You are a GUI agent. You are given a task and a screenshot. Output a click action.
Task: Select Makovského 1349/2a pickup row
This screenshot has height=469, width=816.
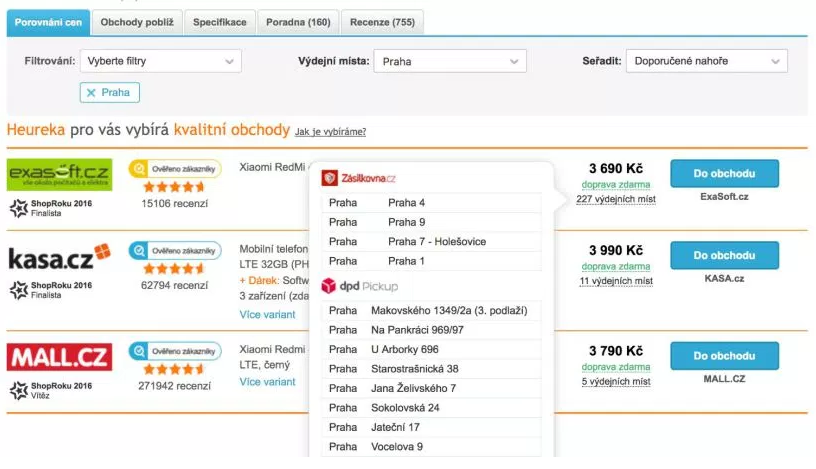coord(431,311)
